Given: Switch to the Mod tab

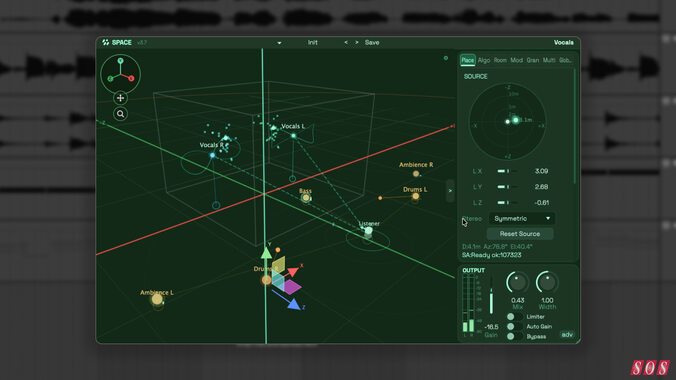Looking at the screenshot, I should point(516,60).
